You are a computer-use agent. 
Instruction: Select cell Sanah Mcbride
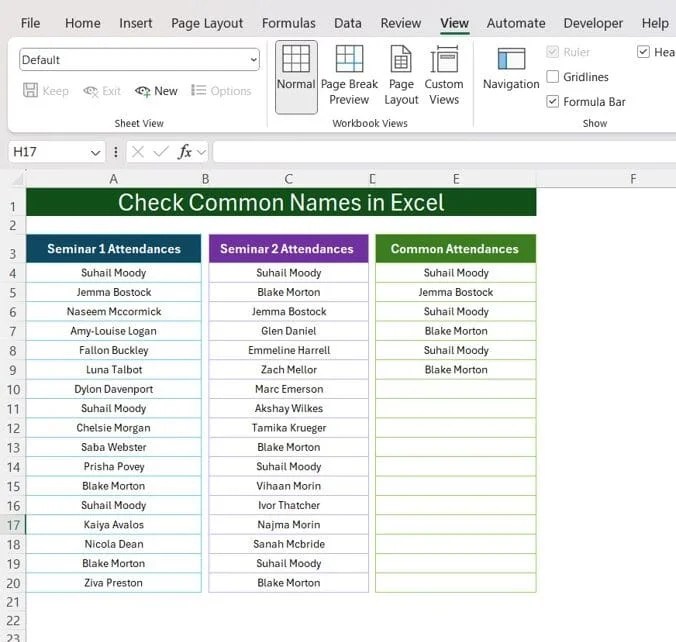coord(288,544)
